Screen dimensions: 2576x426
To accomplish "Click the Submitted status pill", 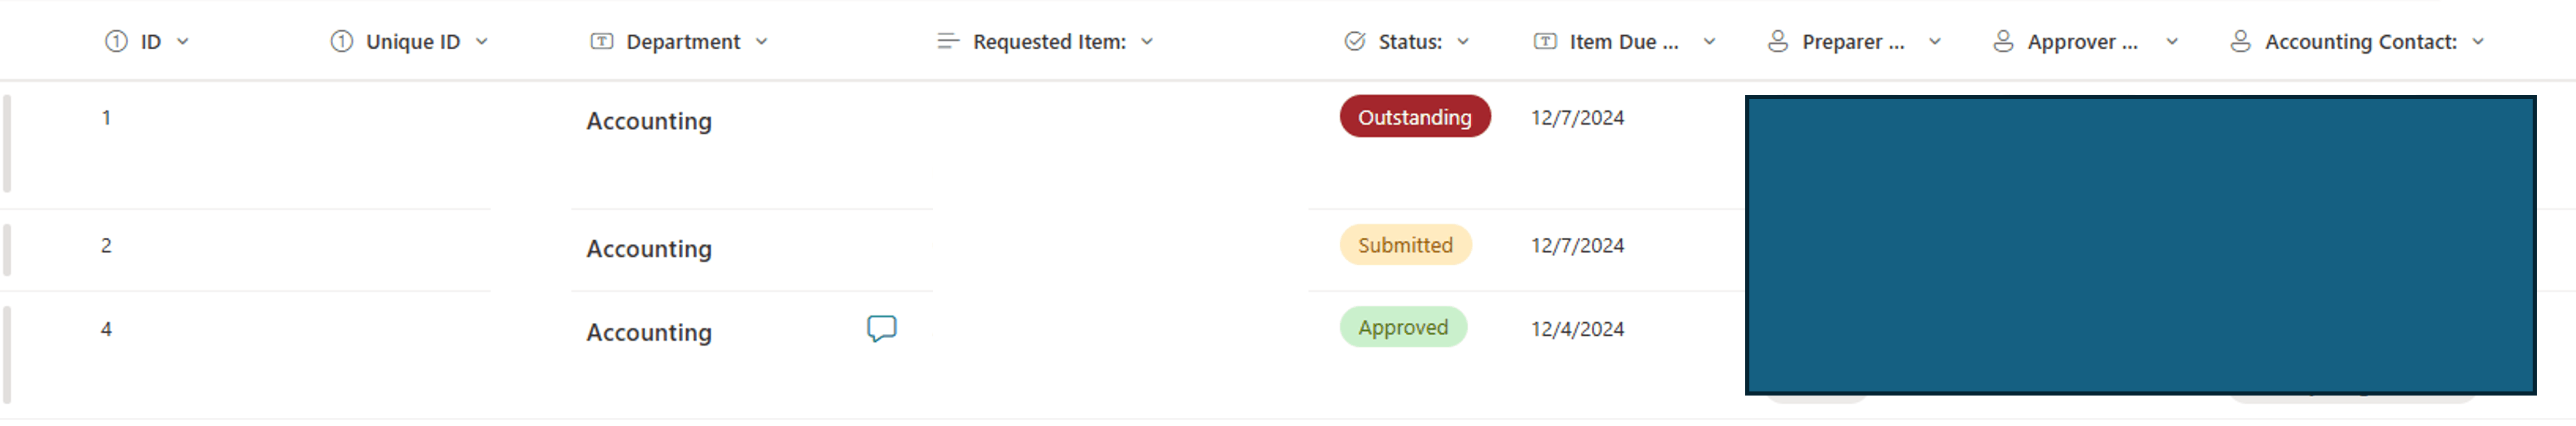I will 1405,244.
